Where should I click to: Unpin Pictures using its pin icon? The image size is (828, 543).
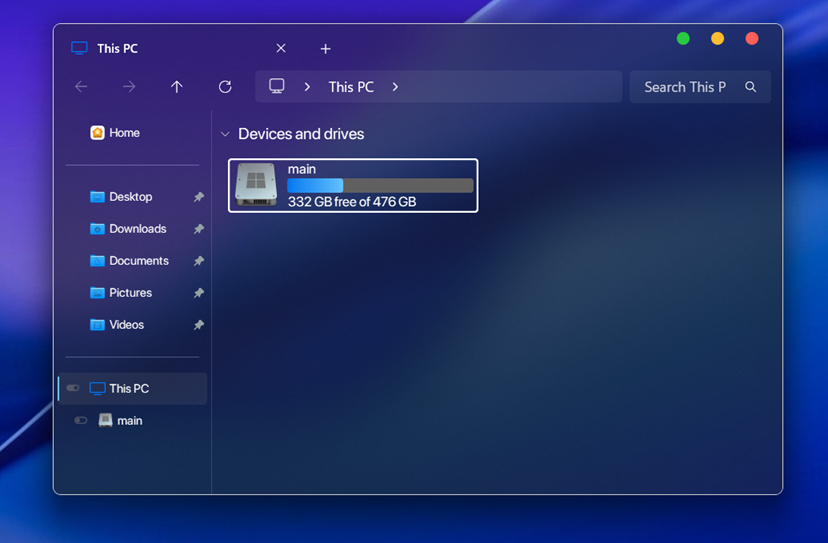coord(199,293)
